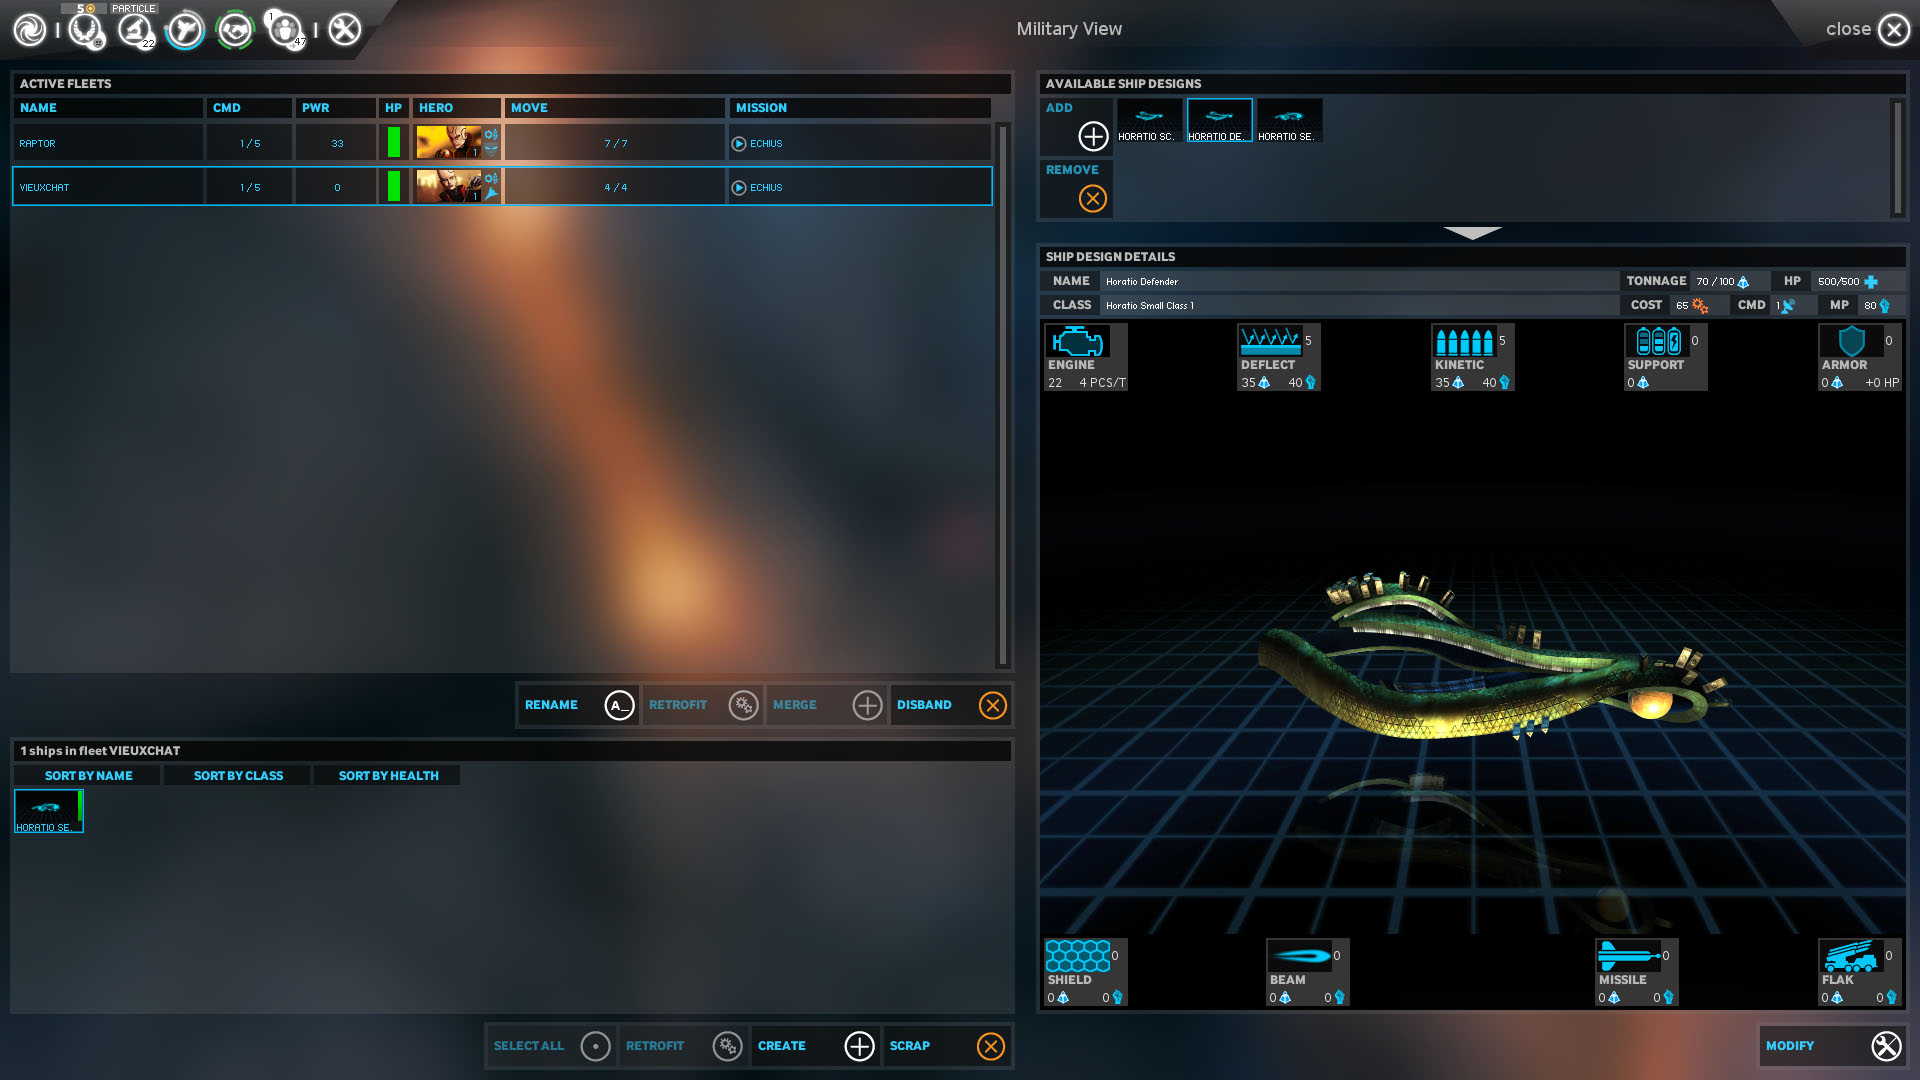Click the Add ship design plus icon

1093,136
